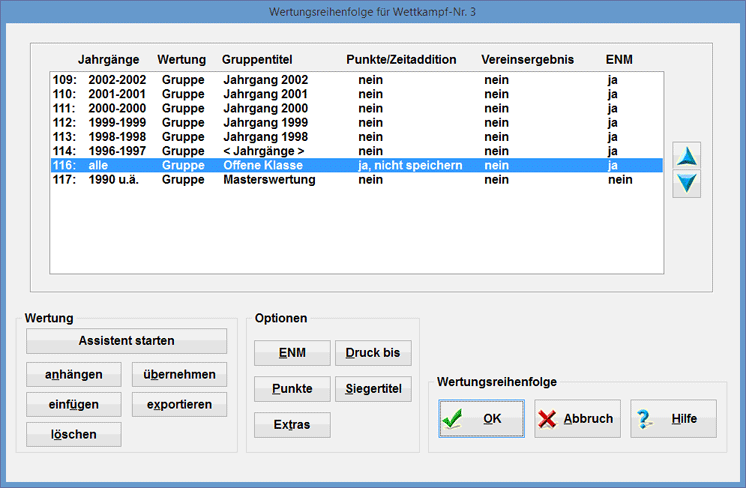Click the einfügen button
Viewport: 746px width, 488px height.
[74, 404]
